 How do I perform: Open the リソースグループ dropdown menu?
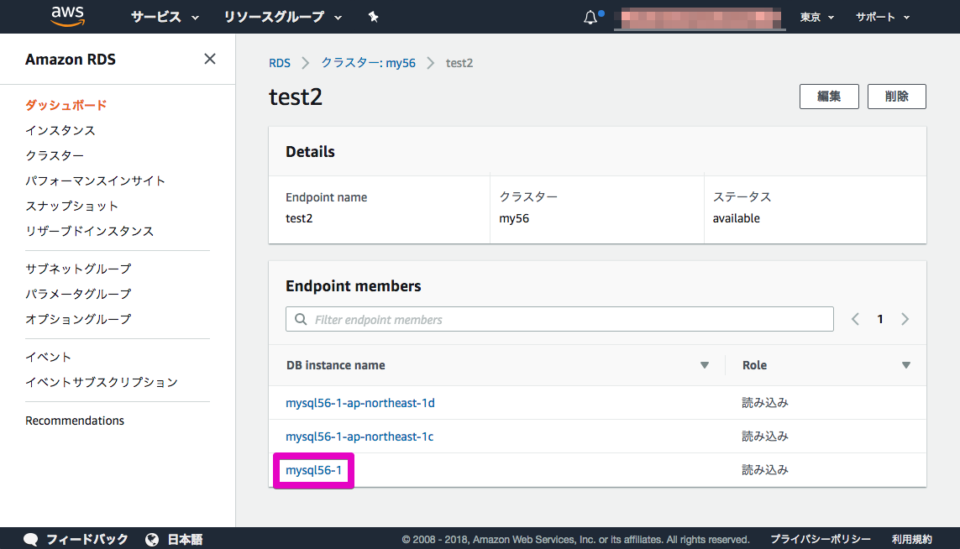(282, 17)
